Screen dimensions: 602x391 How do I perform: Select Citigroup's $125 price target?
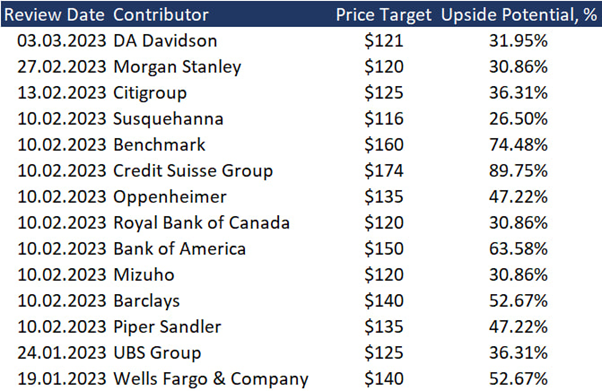[384, 93]
